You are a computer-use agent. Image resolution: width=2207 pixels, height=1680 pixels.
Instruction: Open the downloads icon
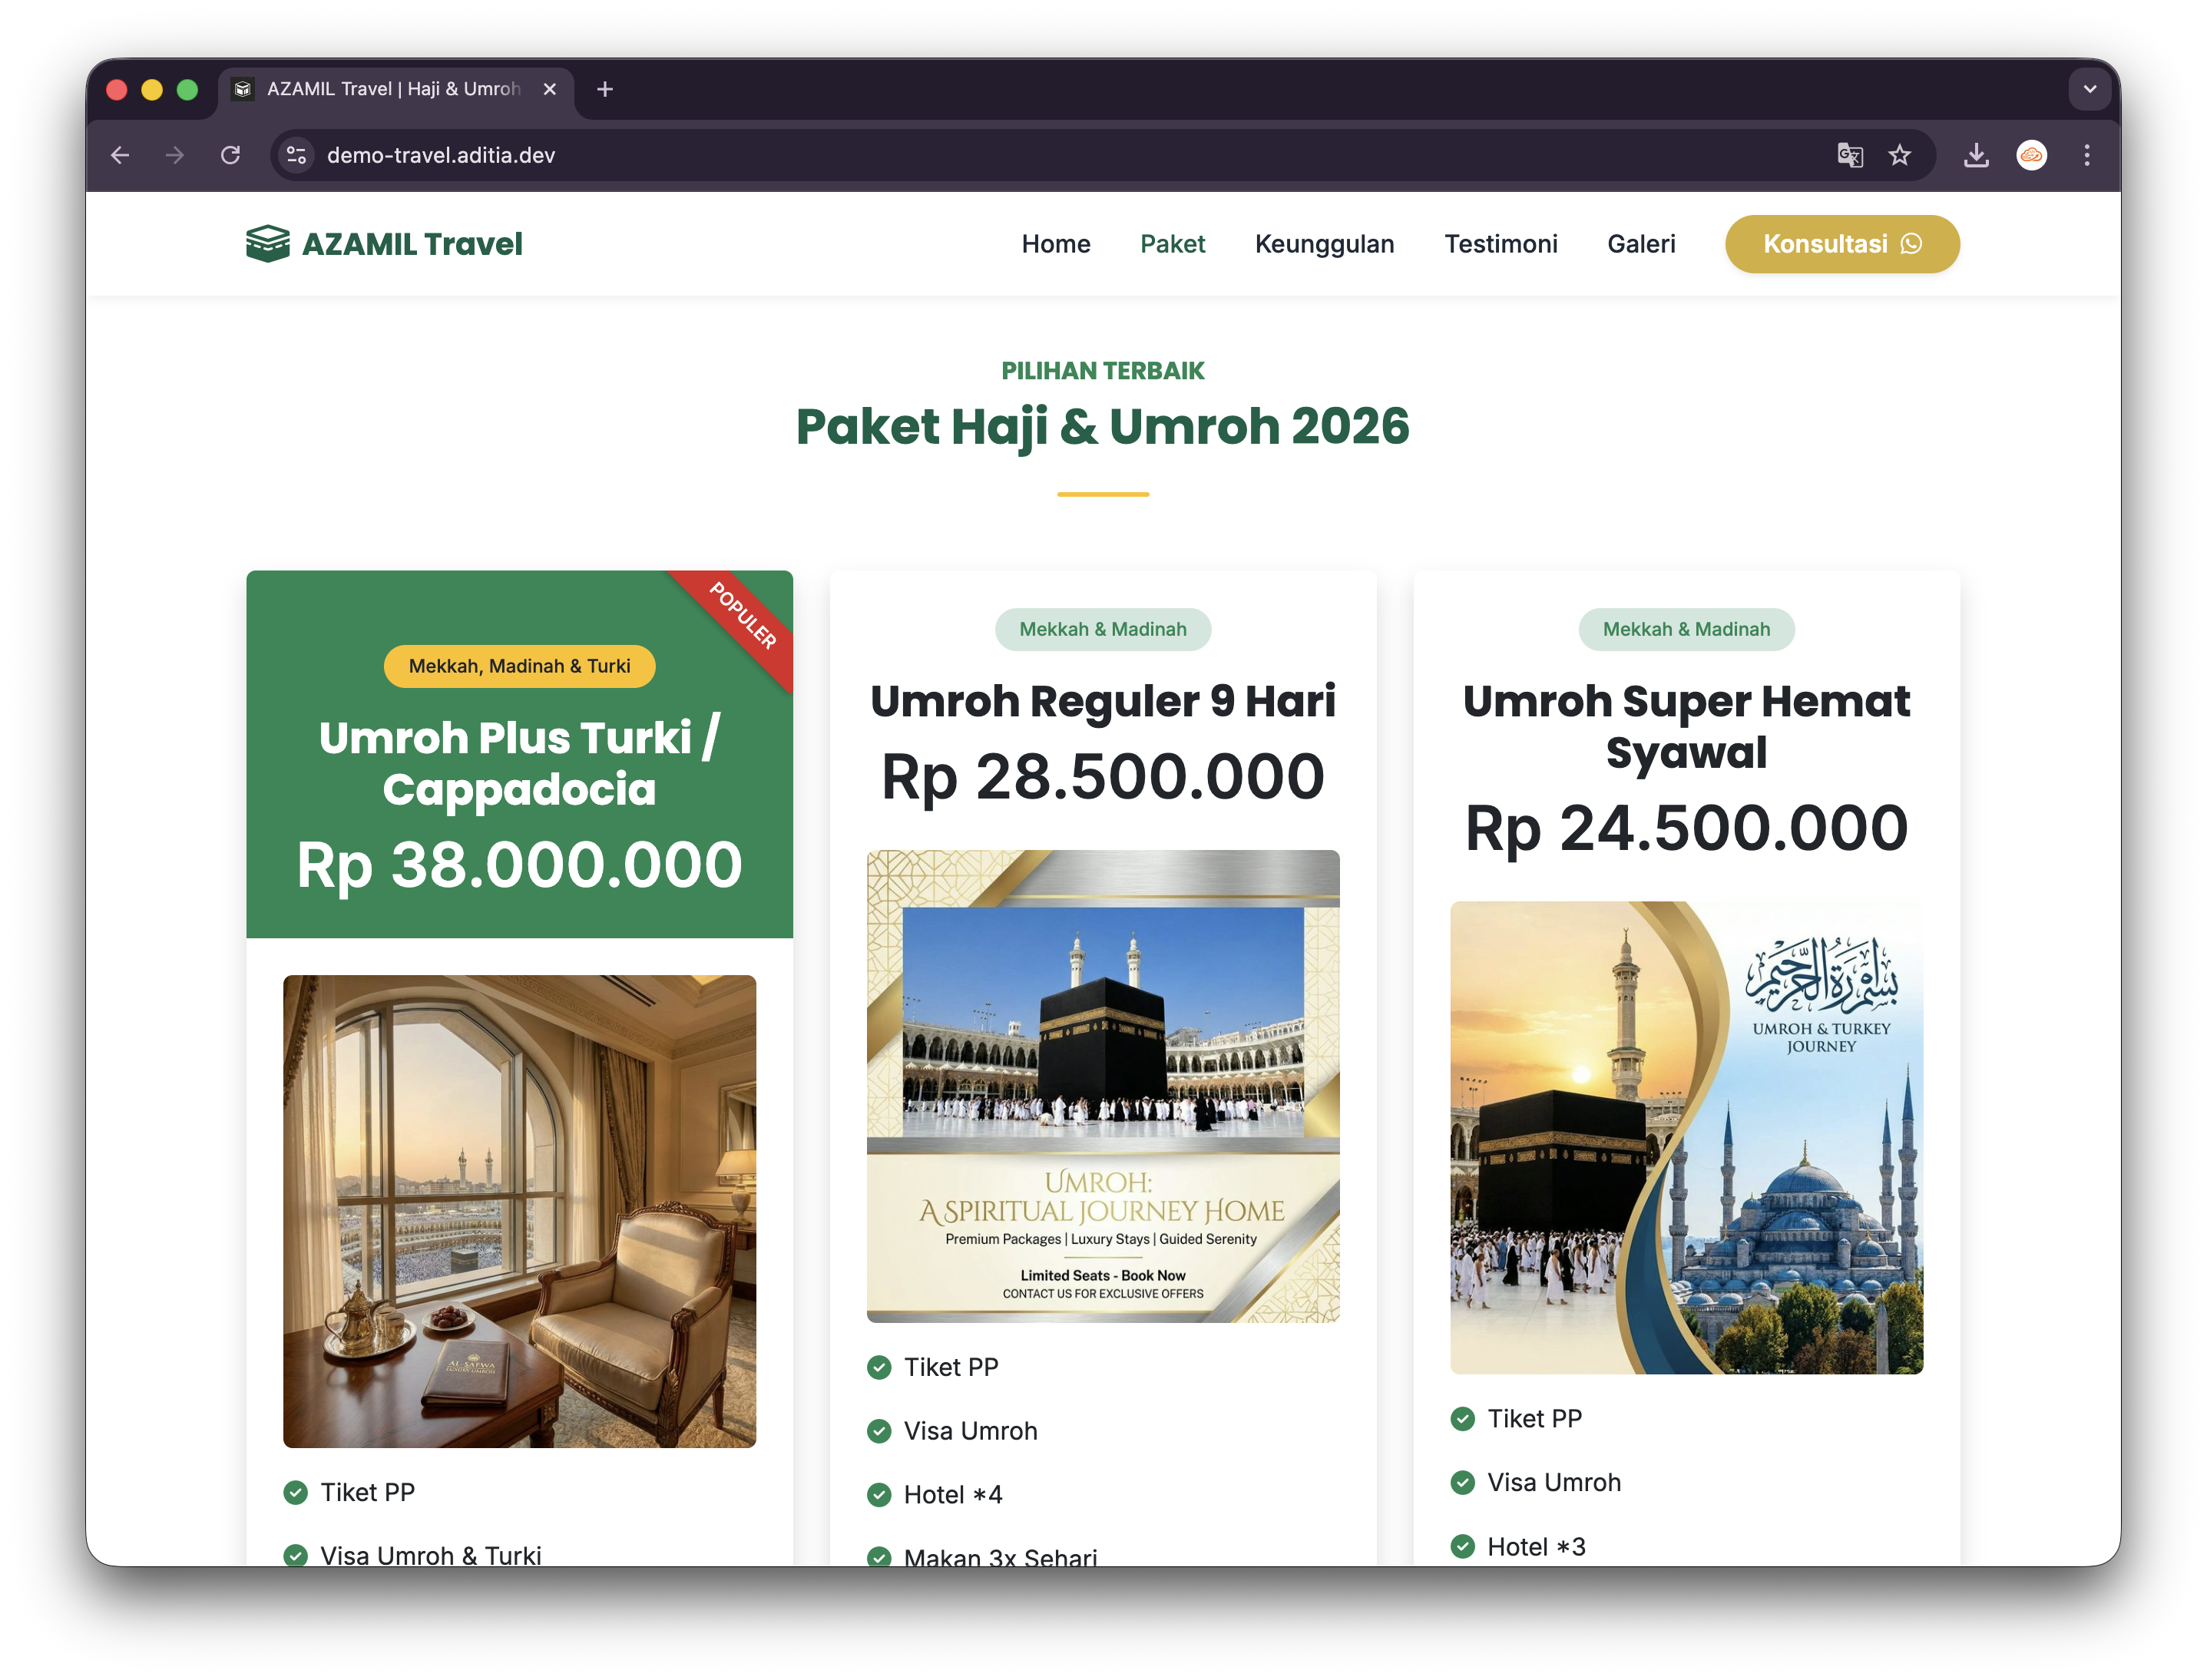(x=1976, y=155)
